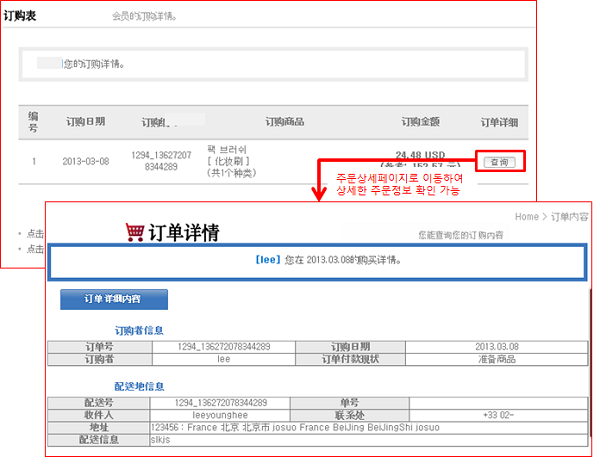The height and width of the screenshot is (457, 600).
Task: Select the 订单详细 column header
Action: [499, 122]
